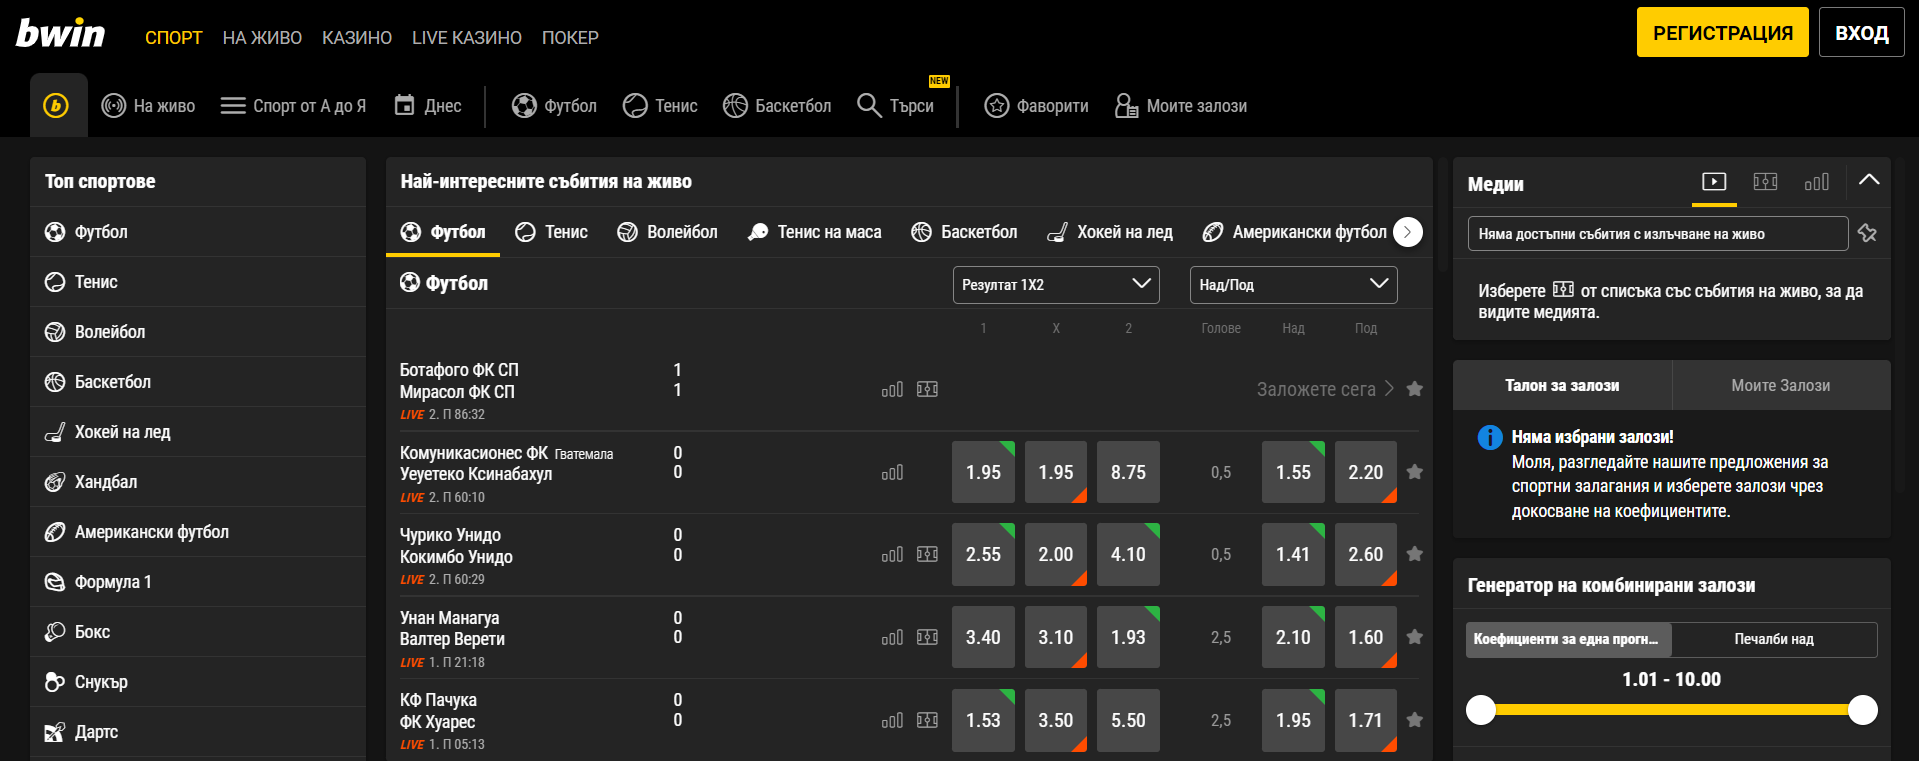Open the 'Резултат 1X2' market dropdown
Screen dimensions: 1919x761
1056,285
